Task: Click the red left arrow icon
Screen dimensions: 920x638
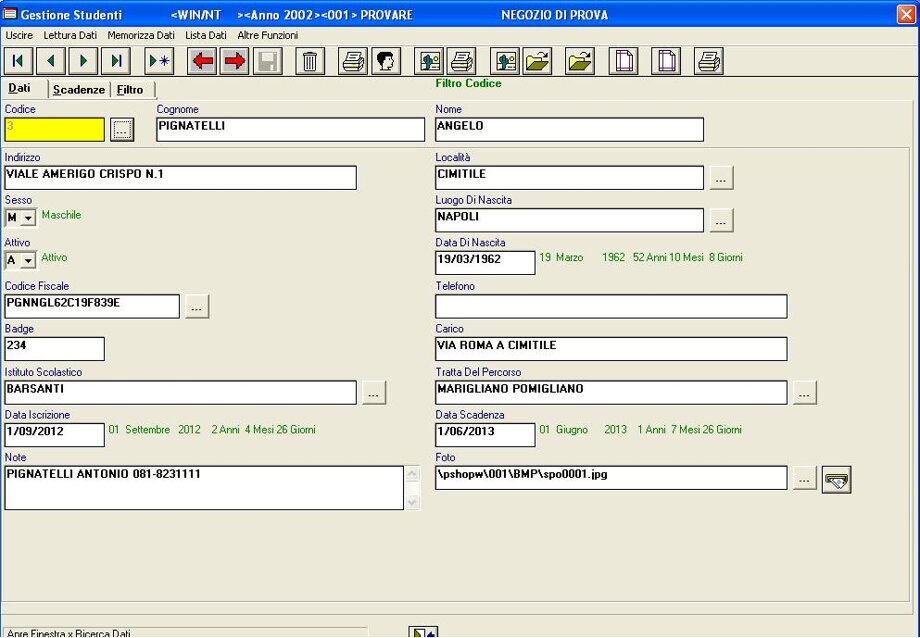Action: pyautogui.click(x=202, y=61)
